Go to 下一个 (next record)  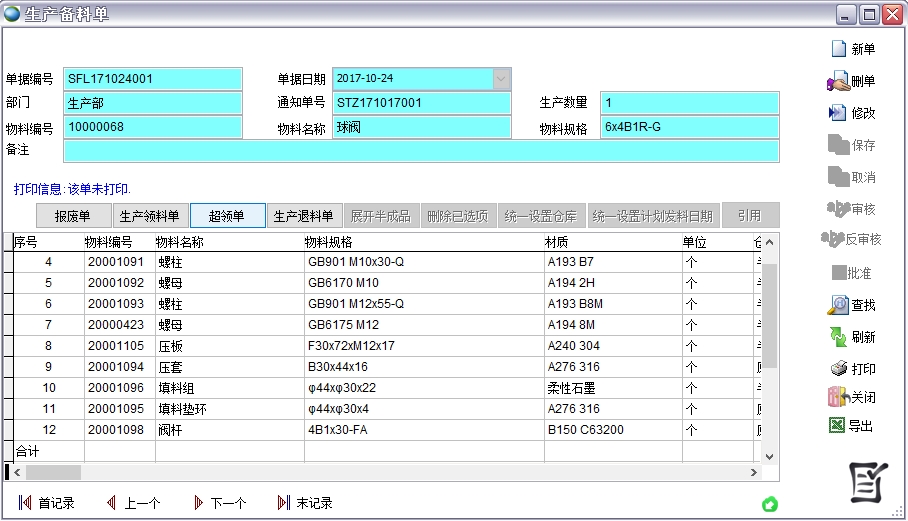point(219,503)
